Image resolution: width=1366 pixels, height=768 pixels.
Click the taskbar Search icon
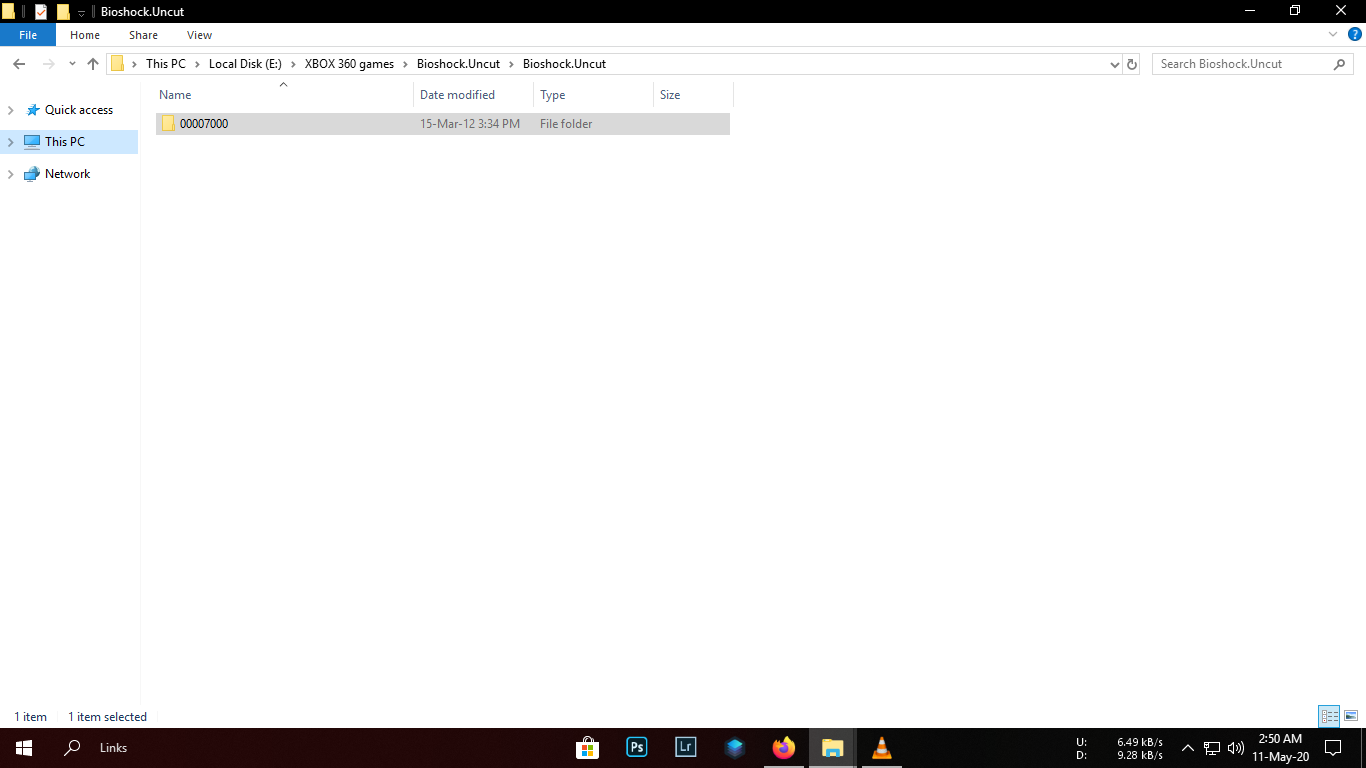72,748
